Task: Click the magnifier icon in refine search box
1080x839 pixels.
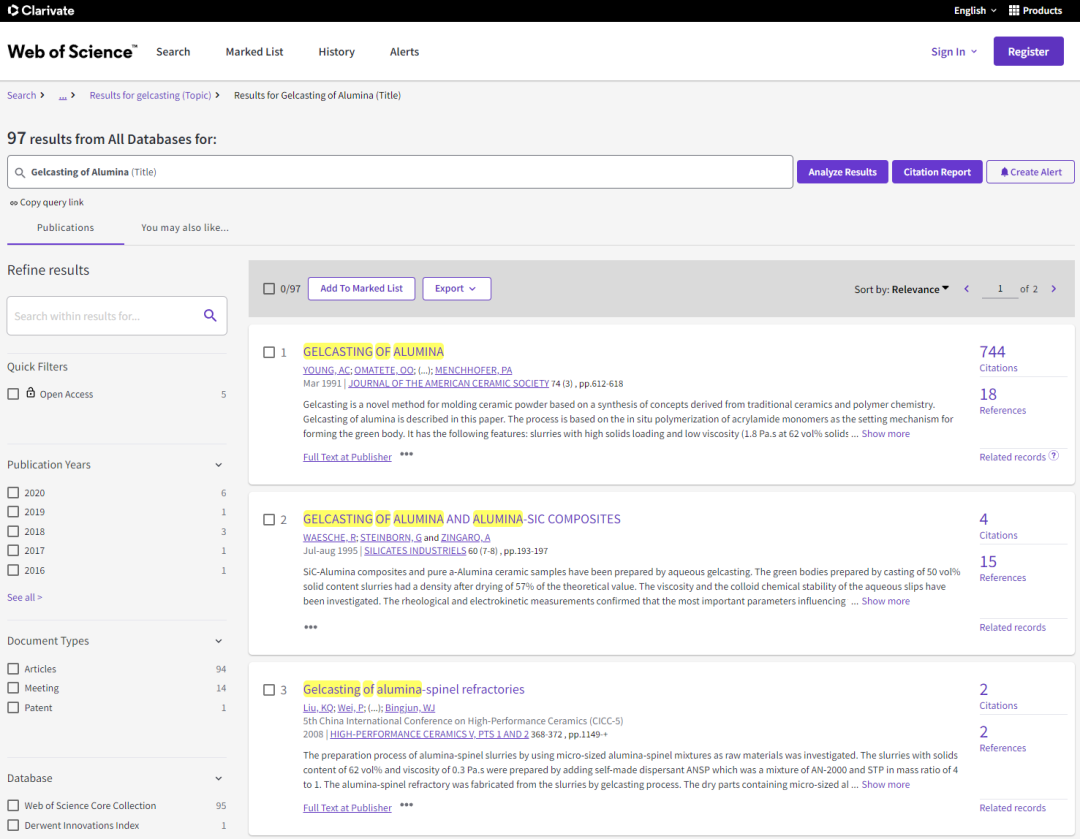Action: click(210, 315)
